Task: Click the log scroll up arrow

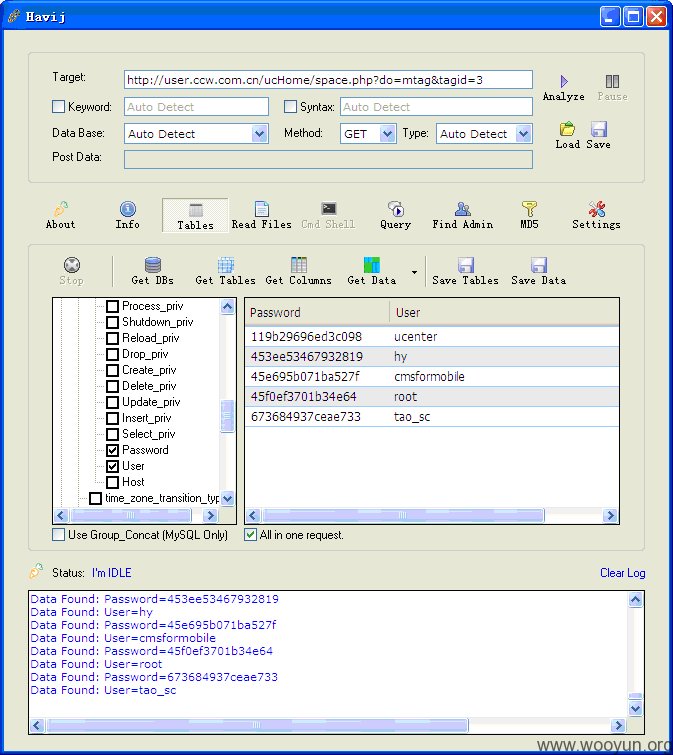Action: 635,599
